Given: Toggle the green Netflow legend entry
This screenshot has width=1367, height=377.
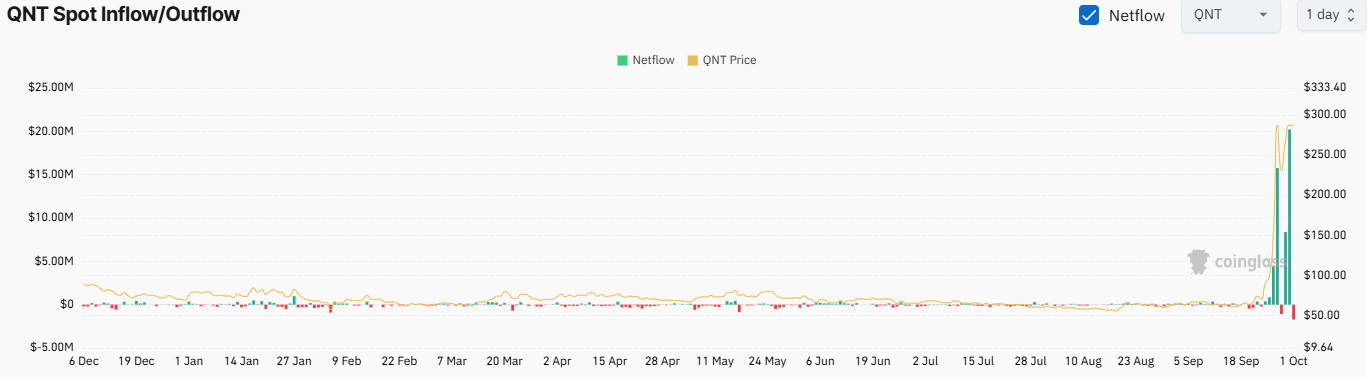Looking at the screenshot, I should click(645, 60).
